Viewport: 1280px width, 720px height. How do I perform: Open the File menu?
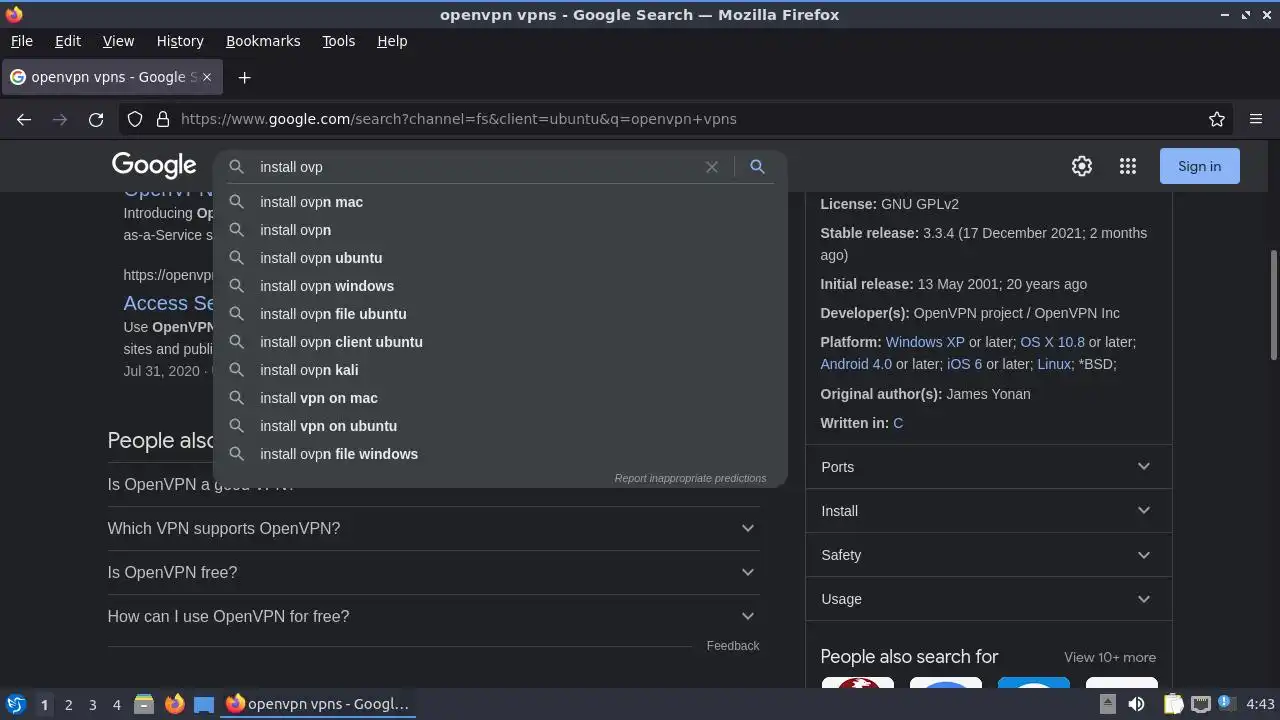21,41
